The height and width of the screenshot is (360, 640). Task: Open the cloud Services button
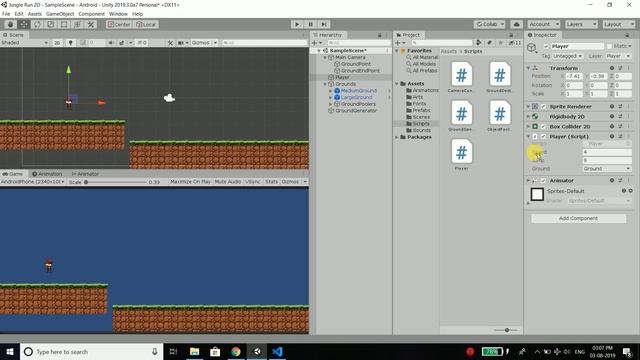coord(516,24)
